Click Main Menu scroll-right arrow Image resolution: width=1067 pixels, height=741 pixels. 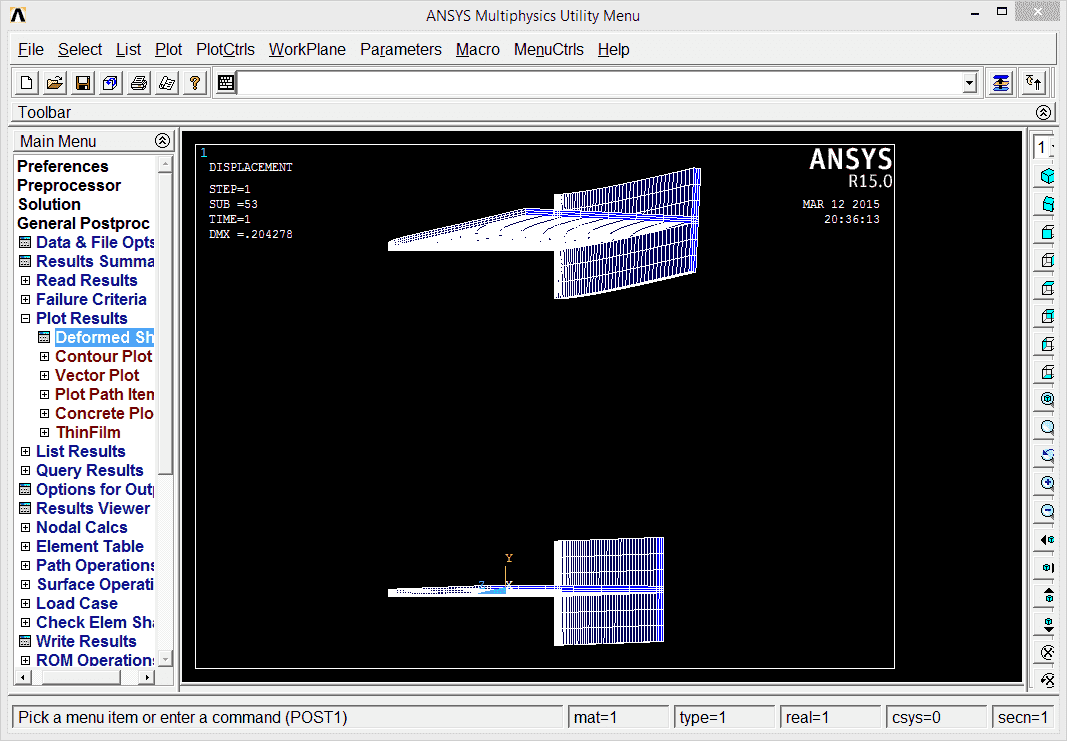147,677
